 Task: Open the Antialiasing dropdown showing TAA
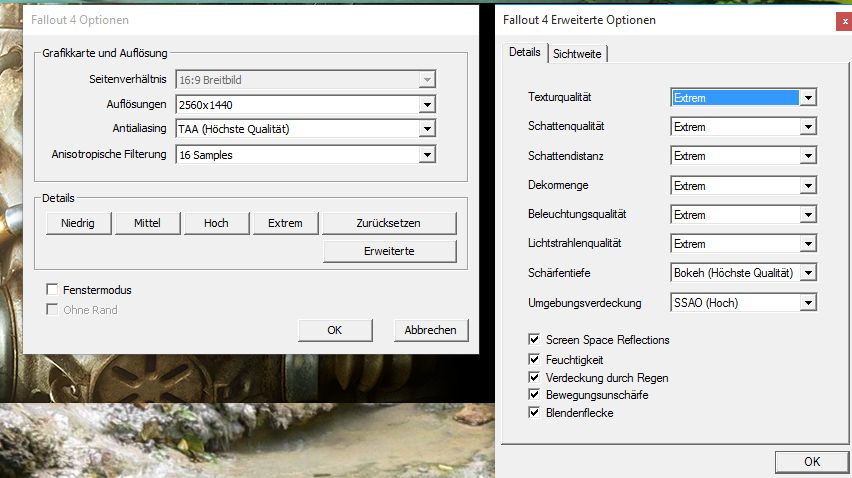coord(305,129)
